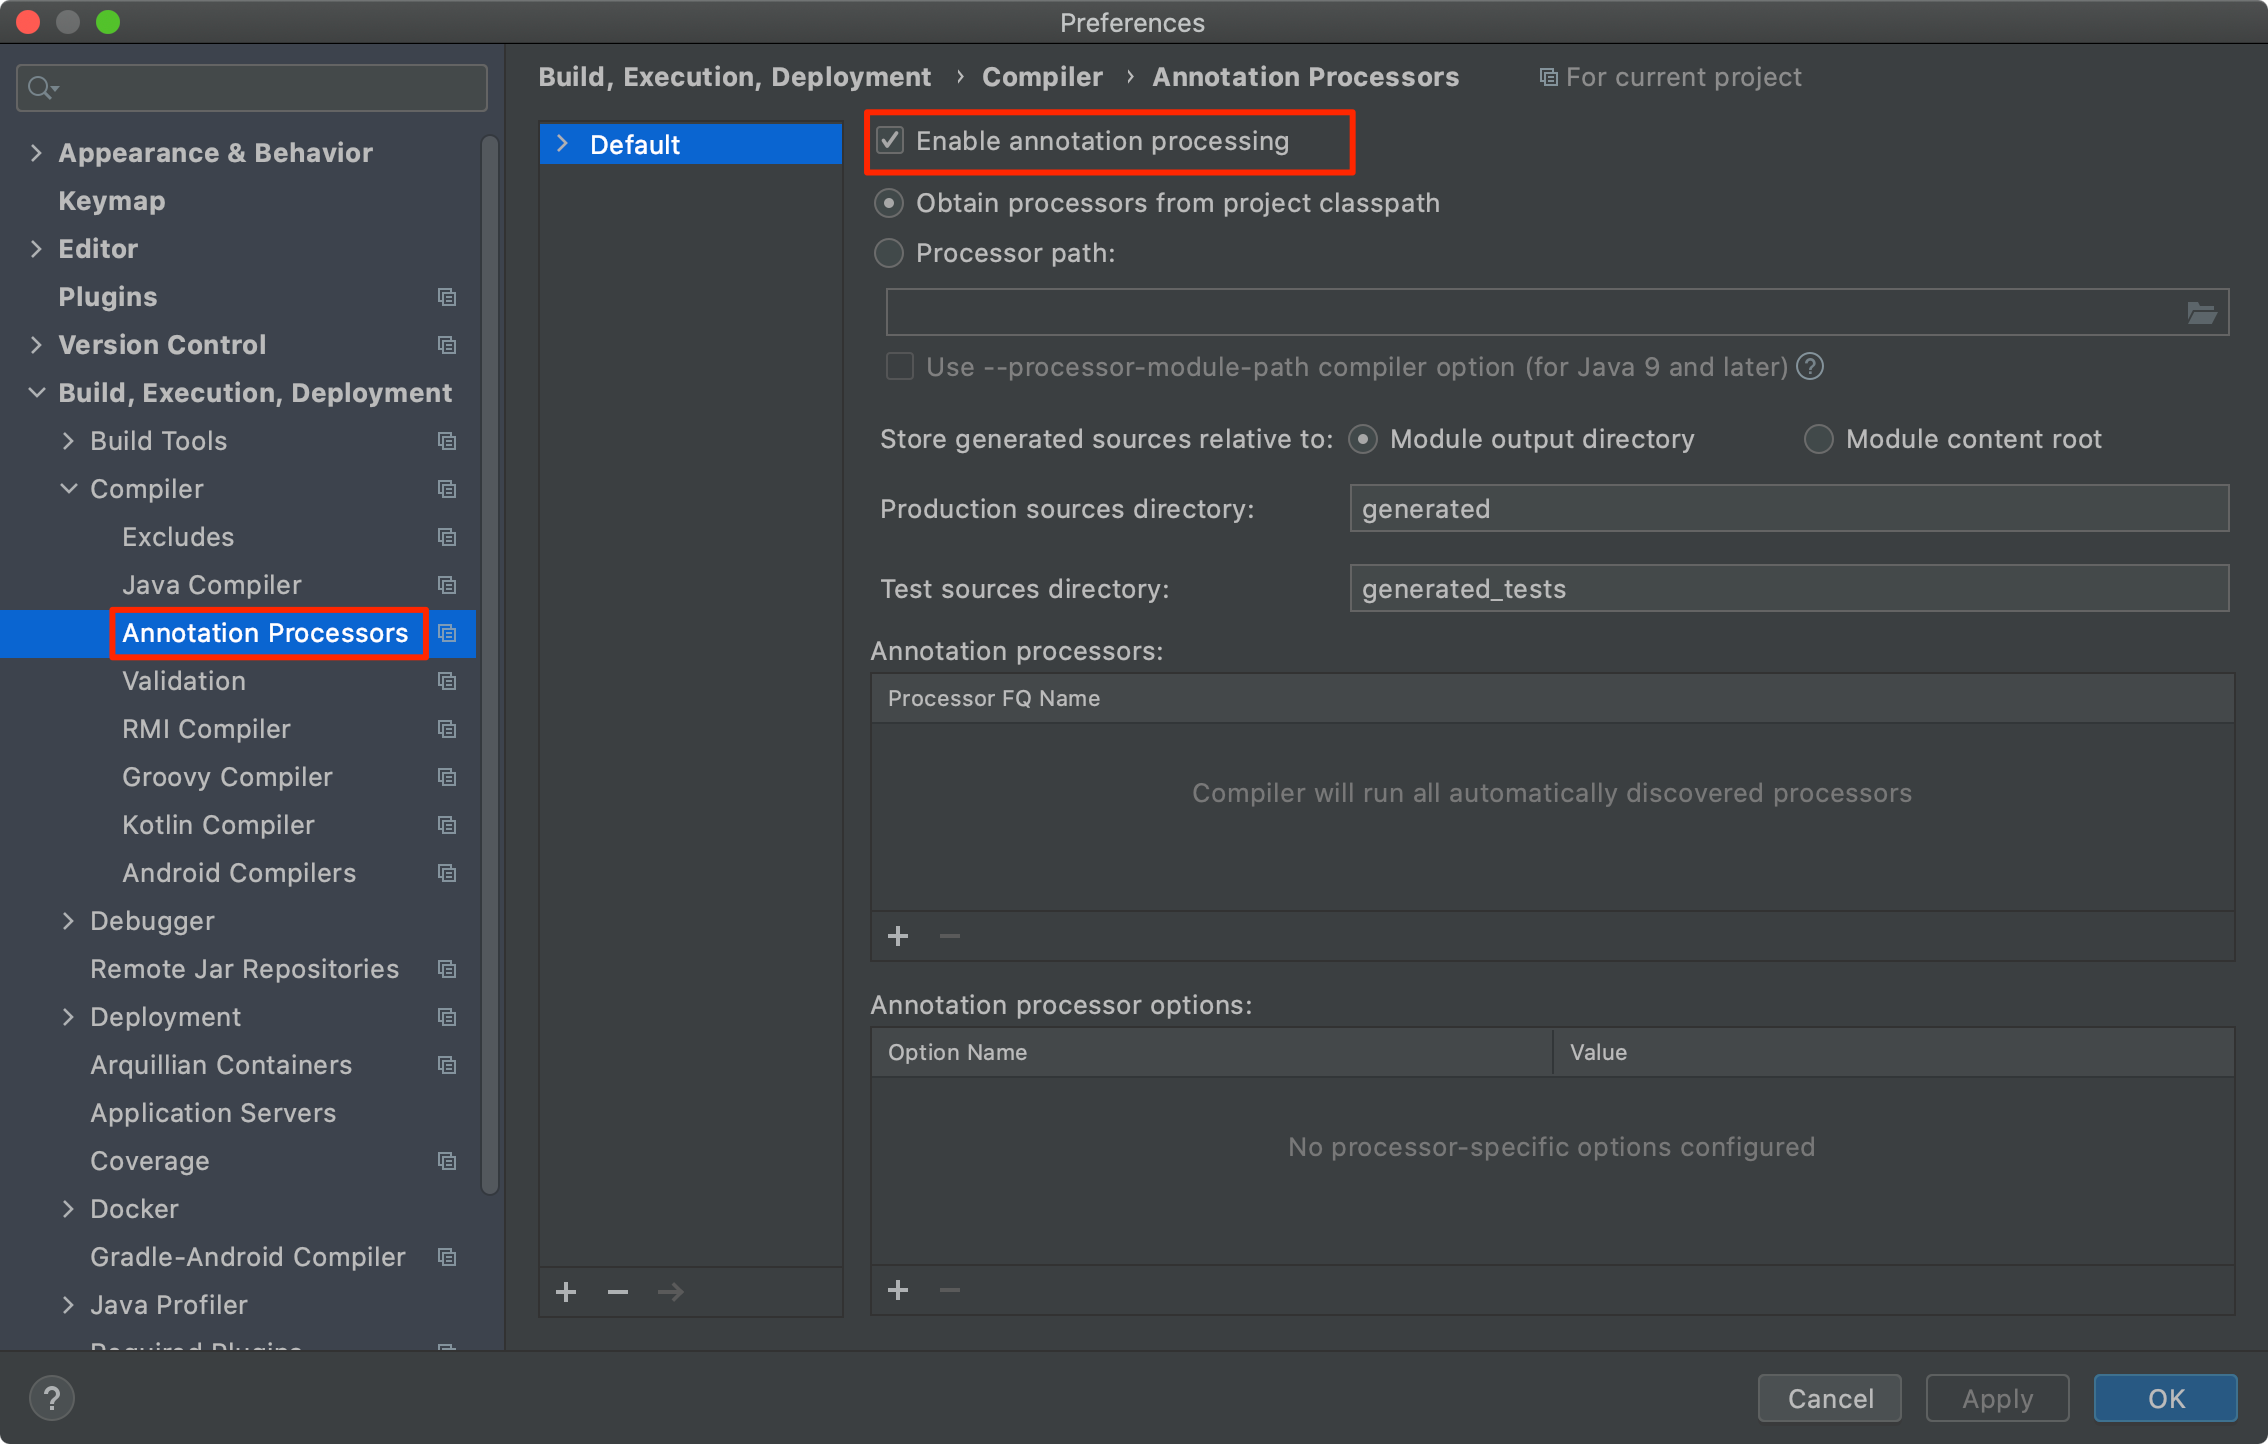
Task: Select the Processor path radio button
Action: point(889,253)
